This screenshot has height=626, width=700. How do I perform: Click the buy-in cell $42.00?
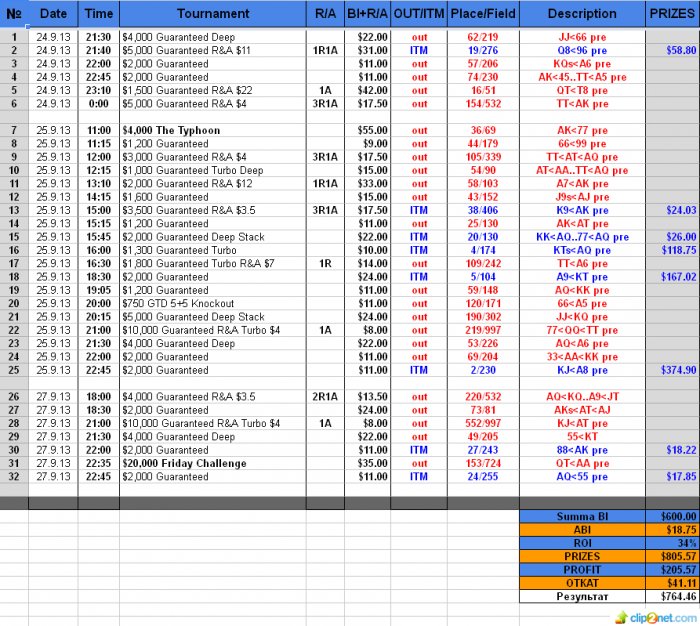tap(367, 91)
